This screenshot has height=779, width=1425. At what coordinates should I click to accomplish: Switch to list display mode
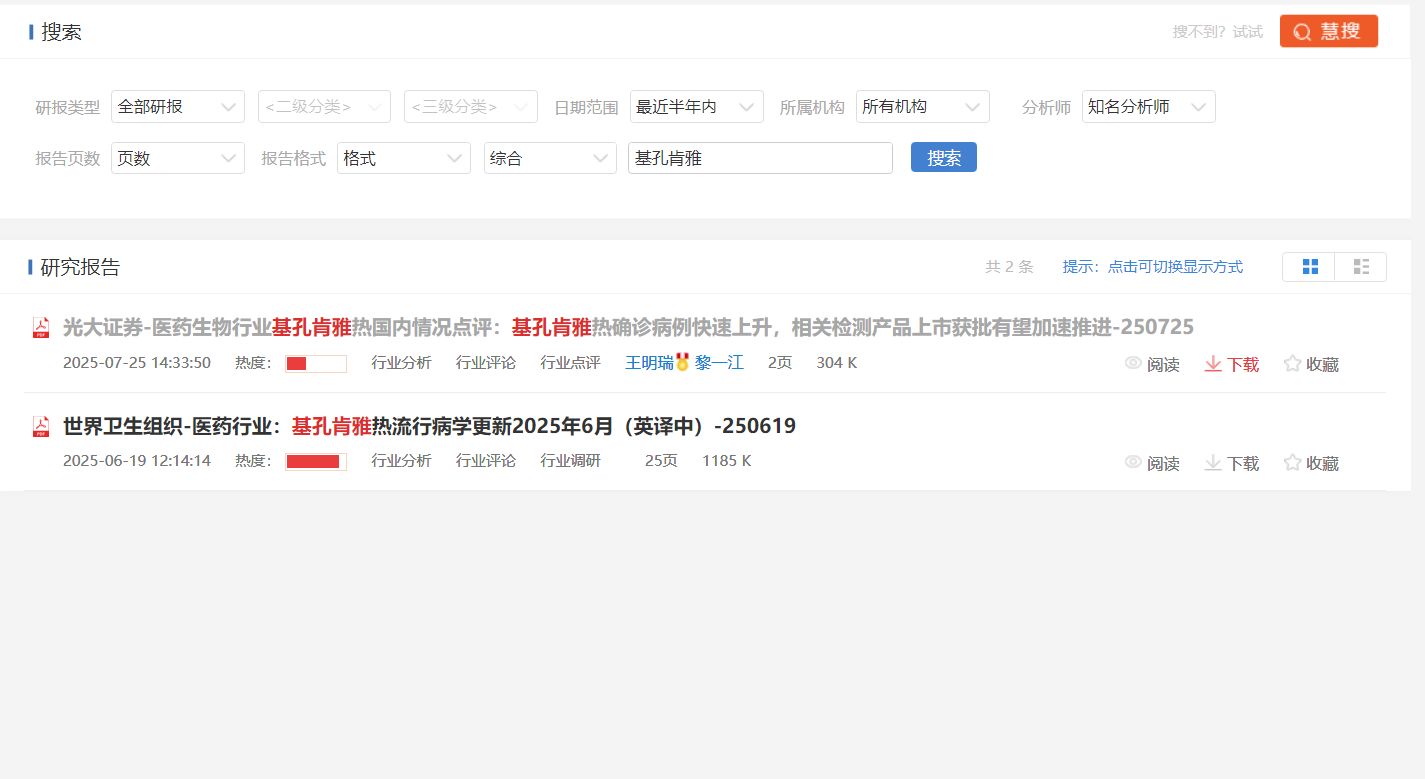(x=1361, y=267)
